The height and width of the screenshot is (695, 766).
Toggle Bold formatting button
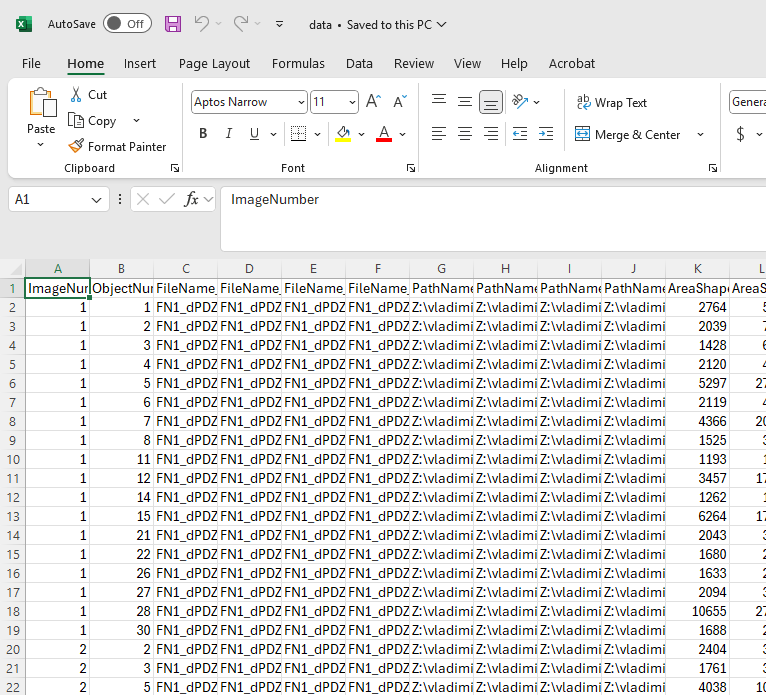[203, 134]
